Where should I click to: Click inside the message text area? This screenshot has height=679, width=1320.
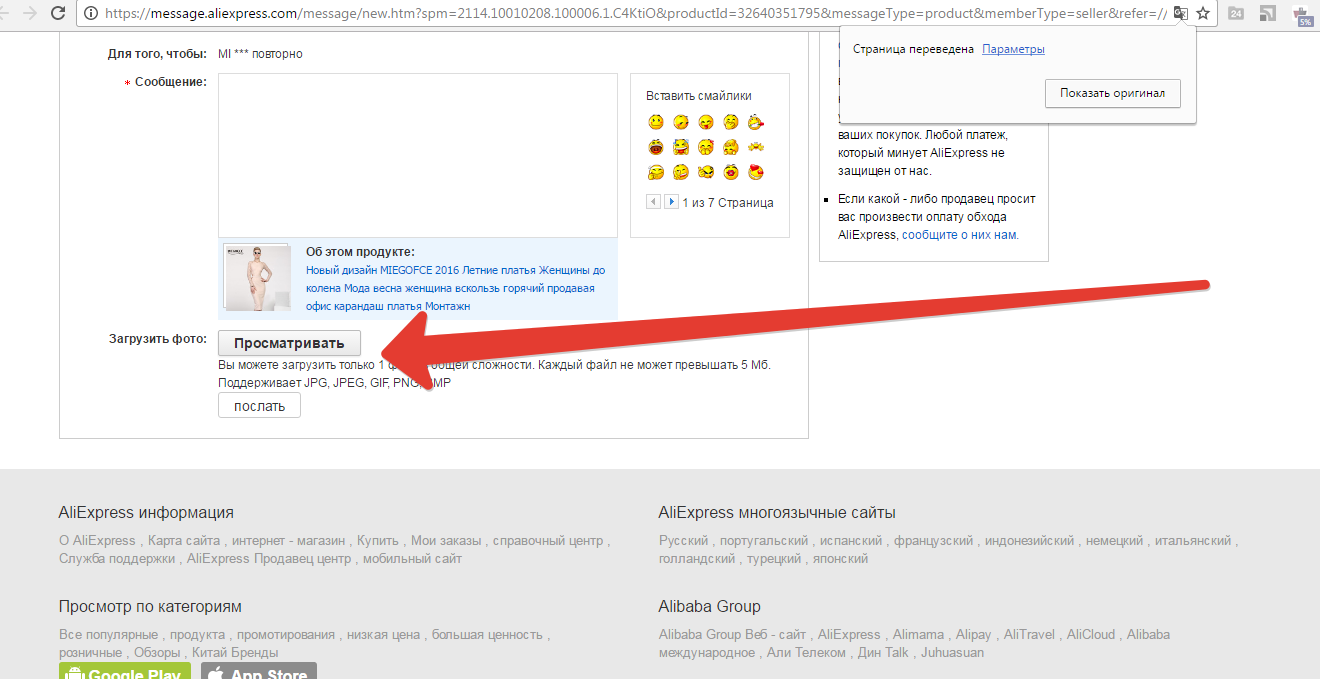(x=418, y=155)
